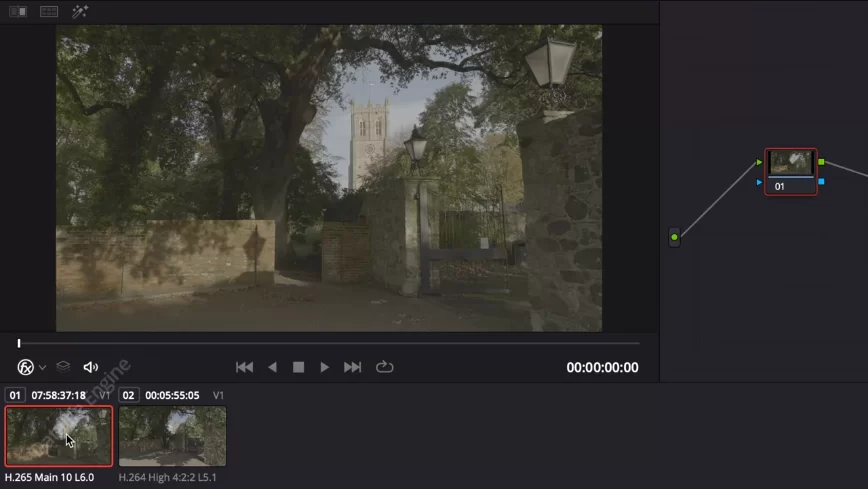This screenshot has height=490, width=868.
Task: Toggle the image wipe split-view icon
Action: [18, 12]
